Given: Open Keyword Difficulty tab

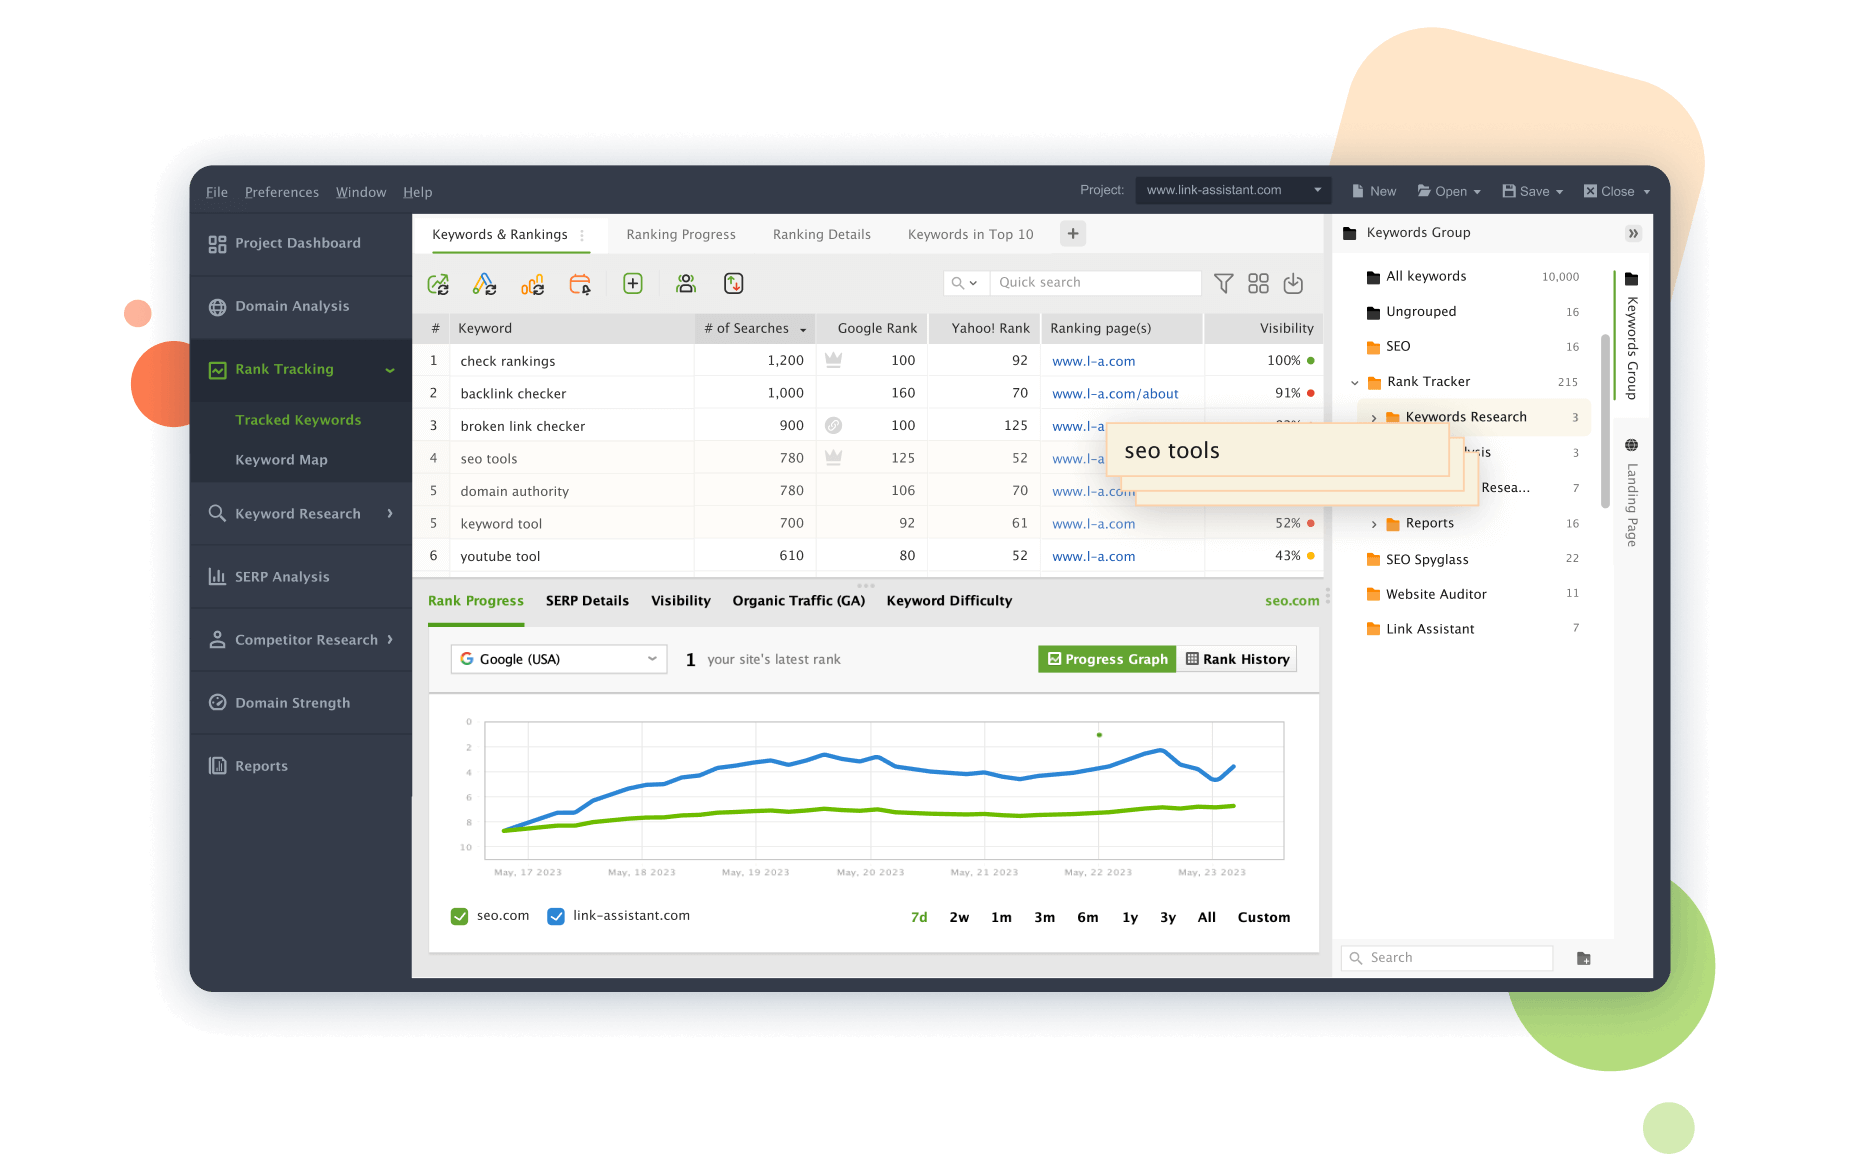Looking at the screenshot, I should click(x=949, y=601).
